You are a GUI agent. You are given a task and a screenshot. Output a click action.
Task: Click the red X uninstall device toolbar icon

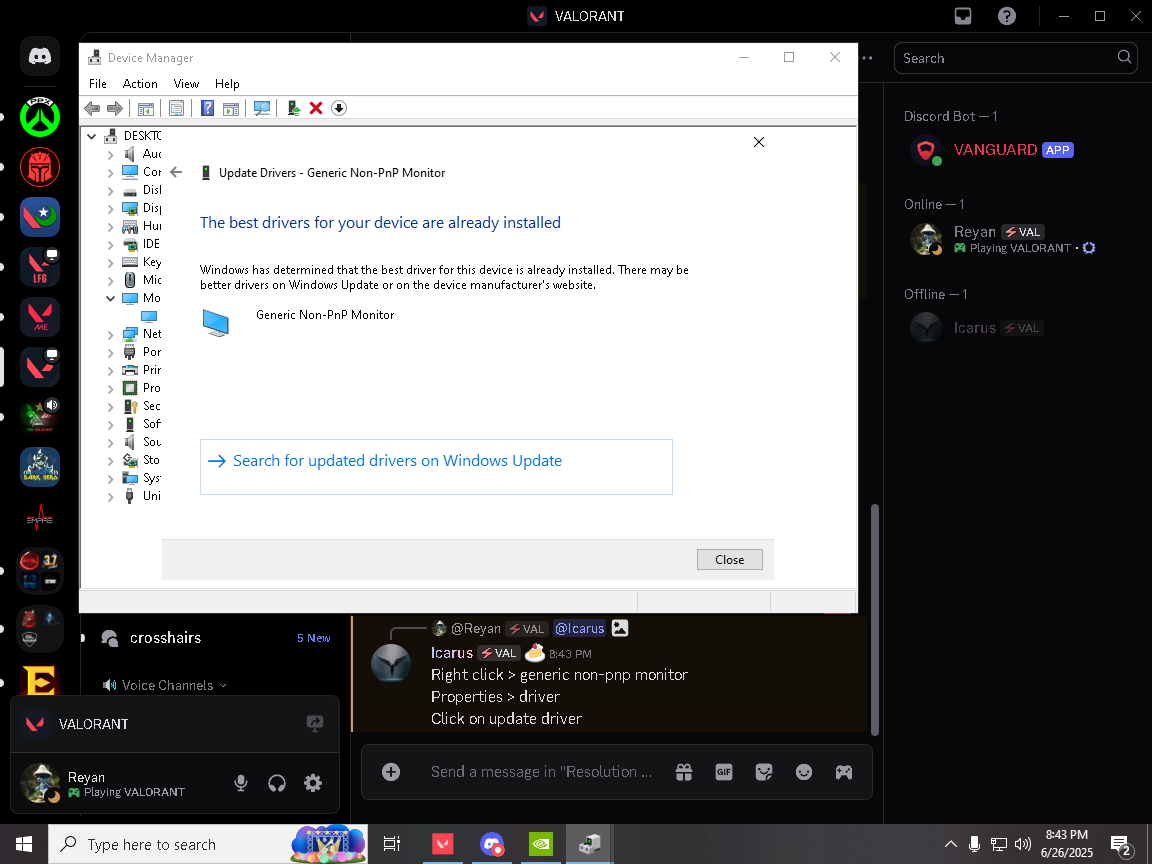pos(316,108)
